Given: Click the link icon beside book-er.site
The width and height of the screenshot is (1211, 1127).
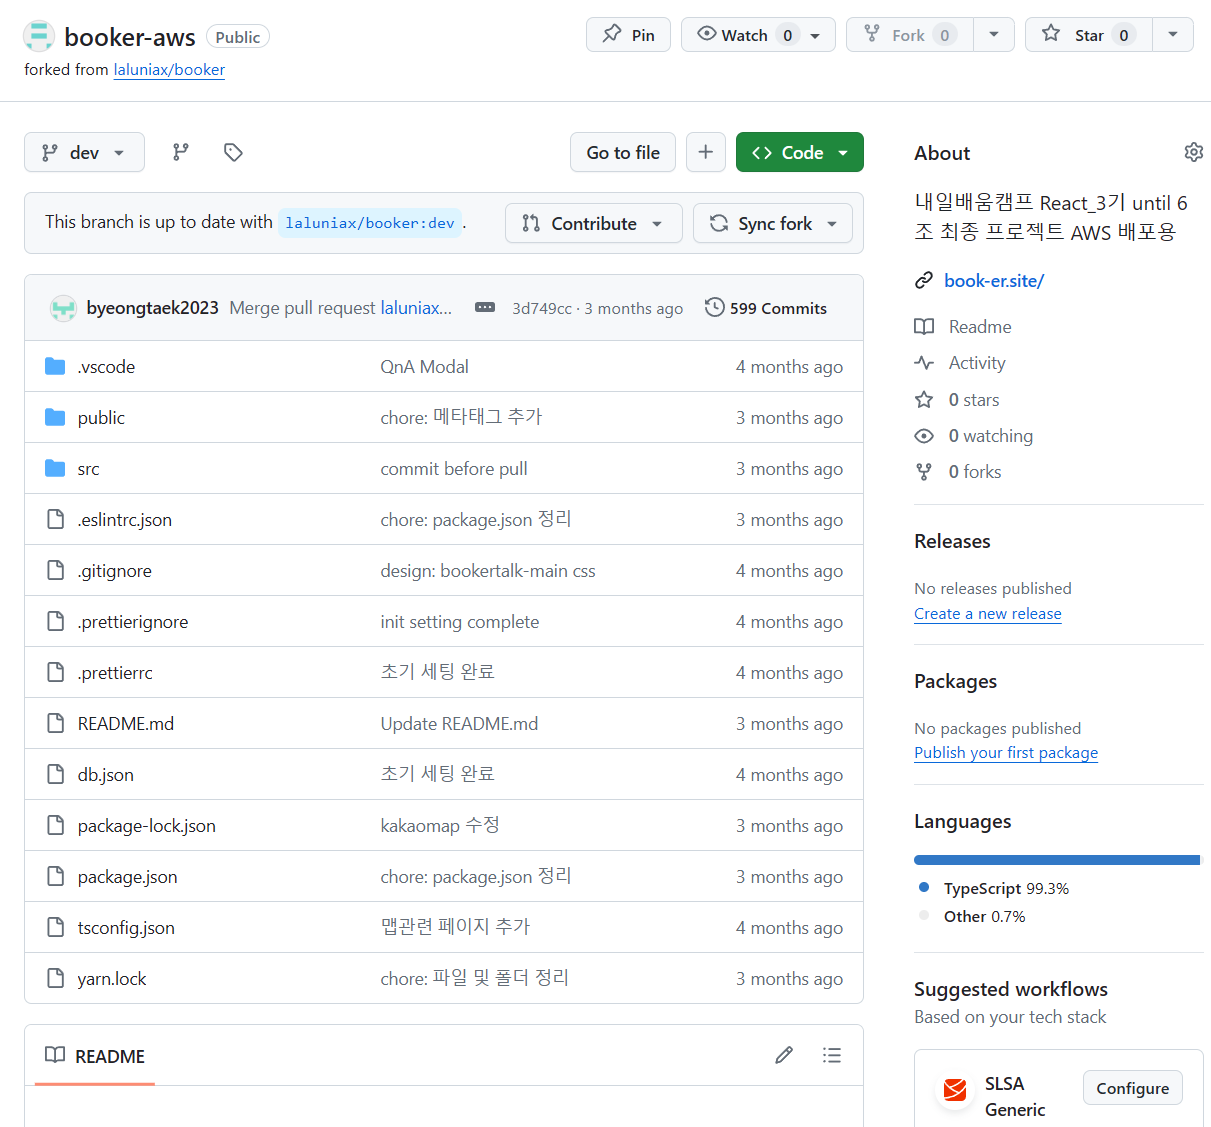Looking at the screenshot, I should click(x=924, y=281).
